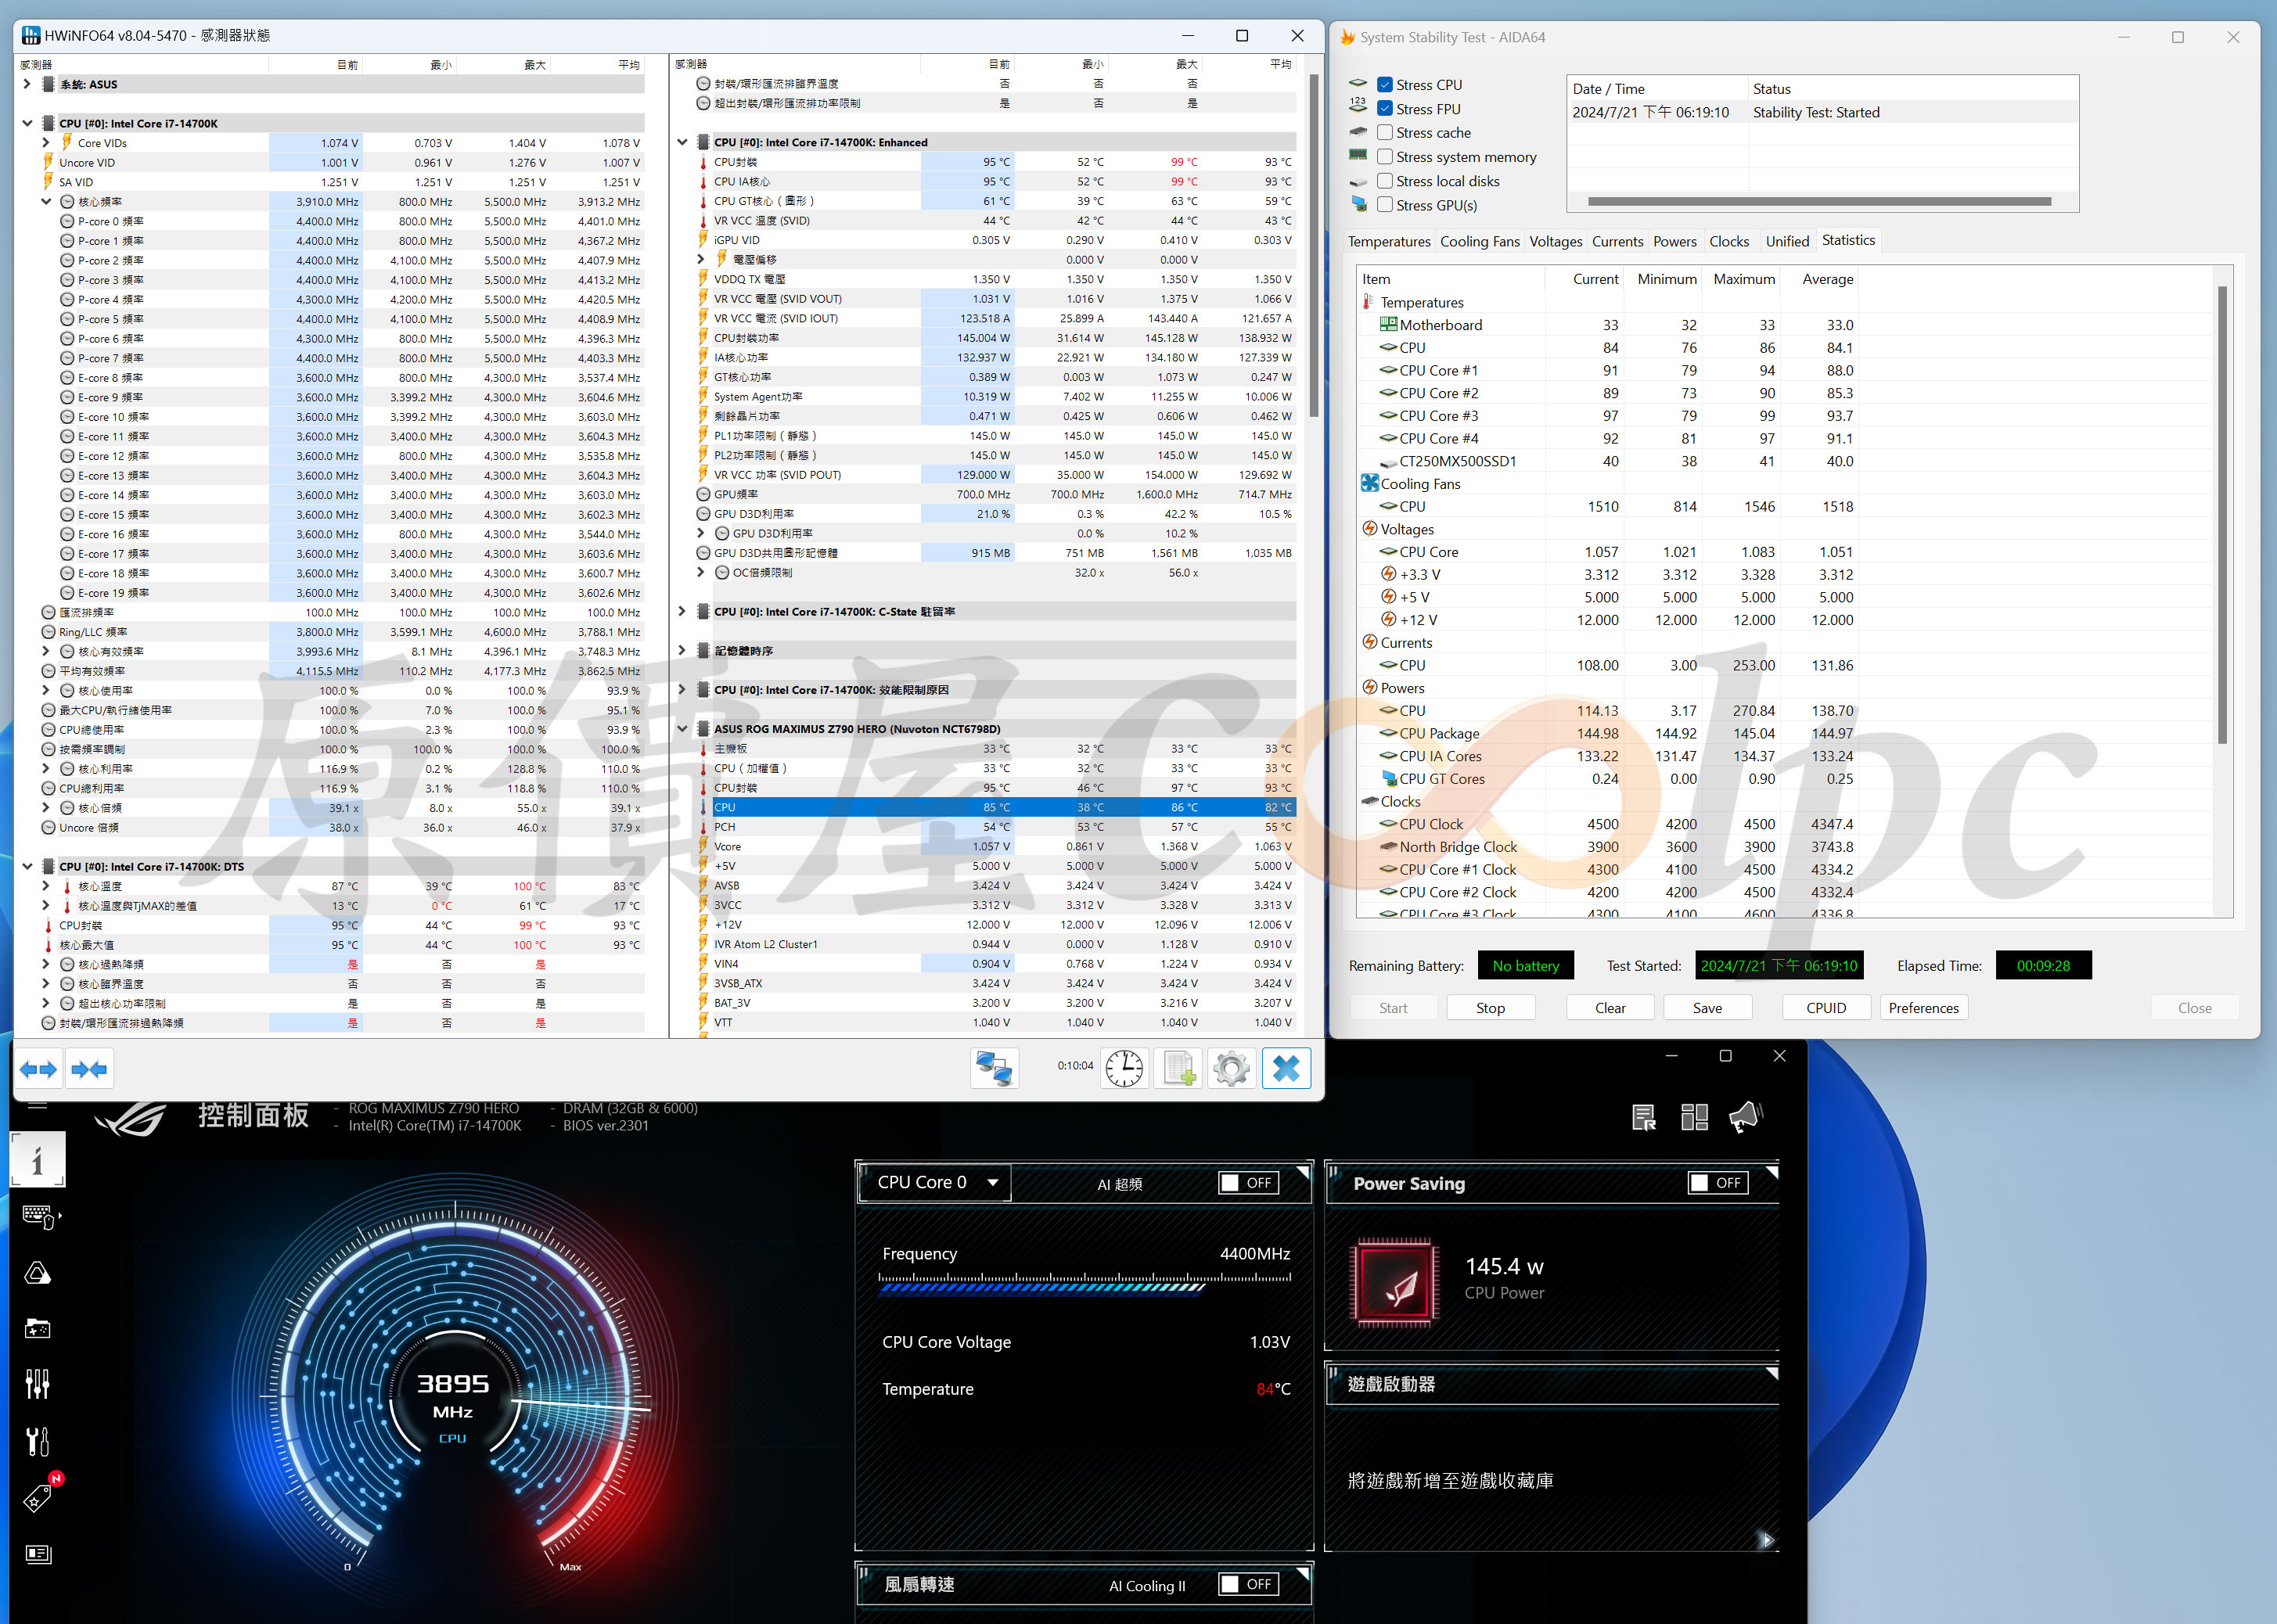Screen dimensions: 2277x1624
Task: Collapse CPU [#0]: Intel Core i7-14700K node
Action: point(28,124)
